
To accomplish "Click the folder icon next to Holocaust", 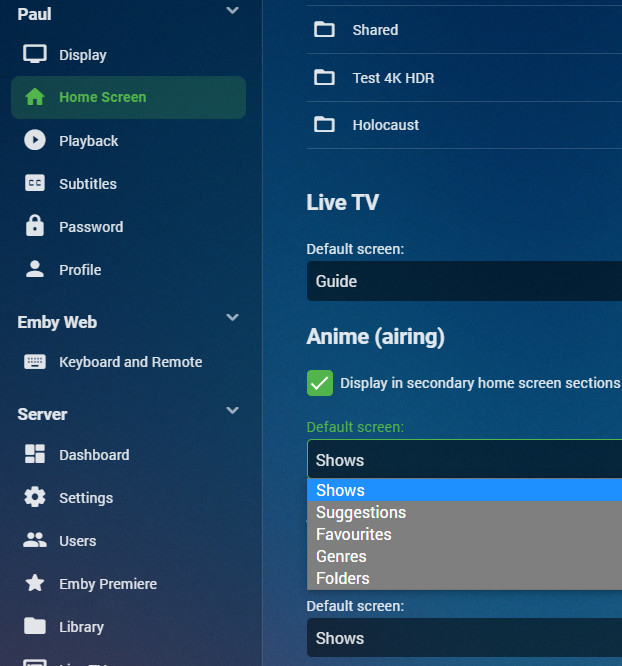I will (324, 124).
